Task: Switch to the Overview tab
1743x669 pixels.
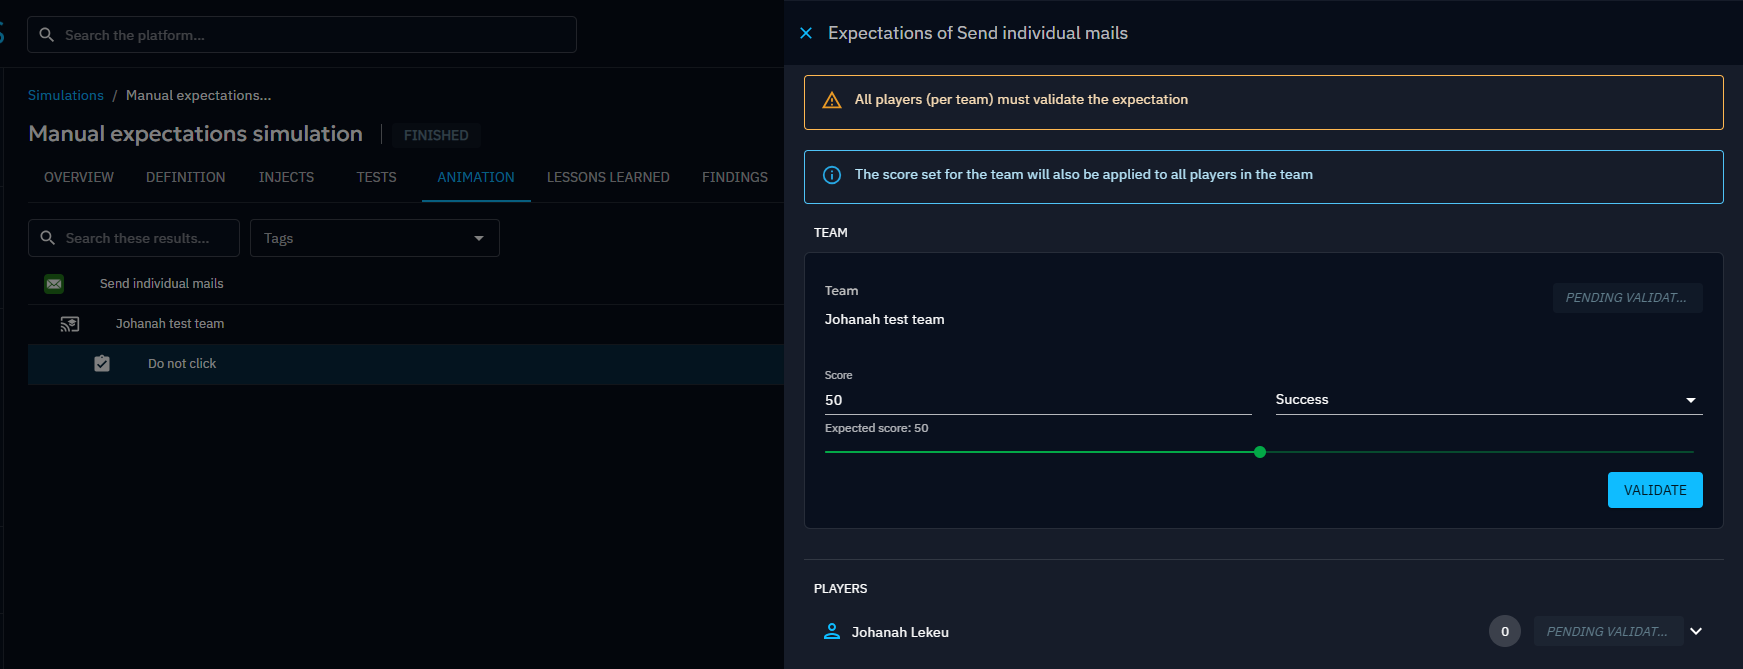Action: (x=79, y=177)
